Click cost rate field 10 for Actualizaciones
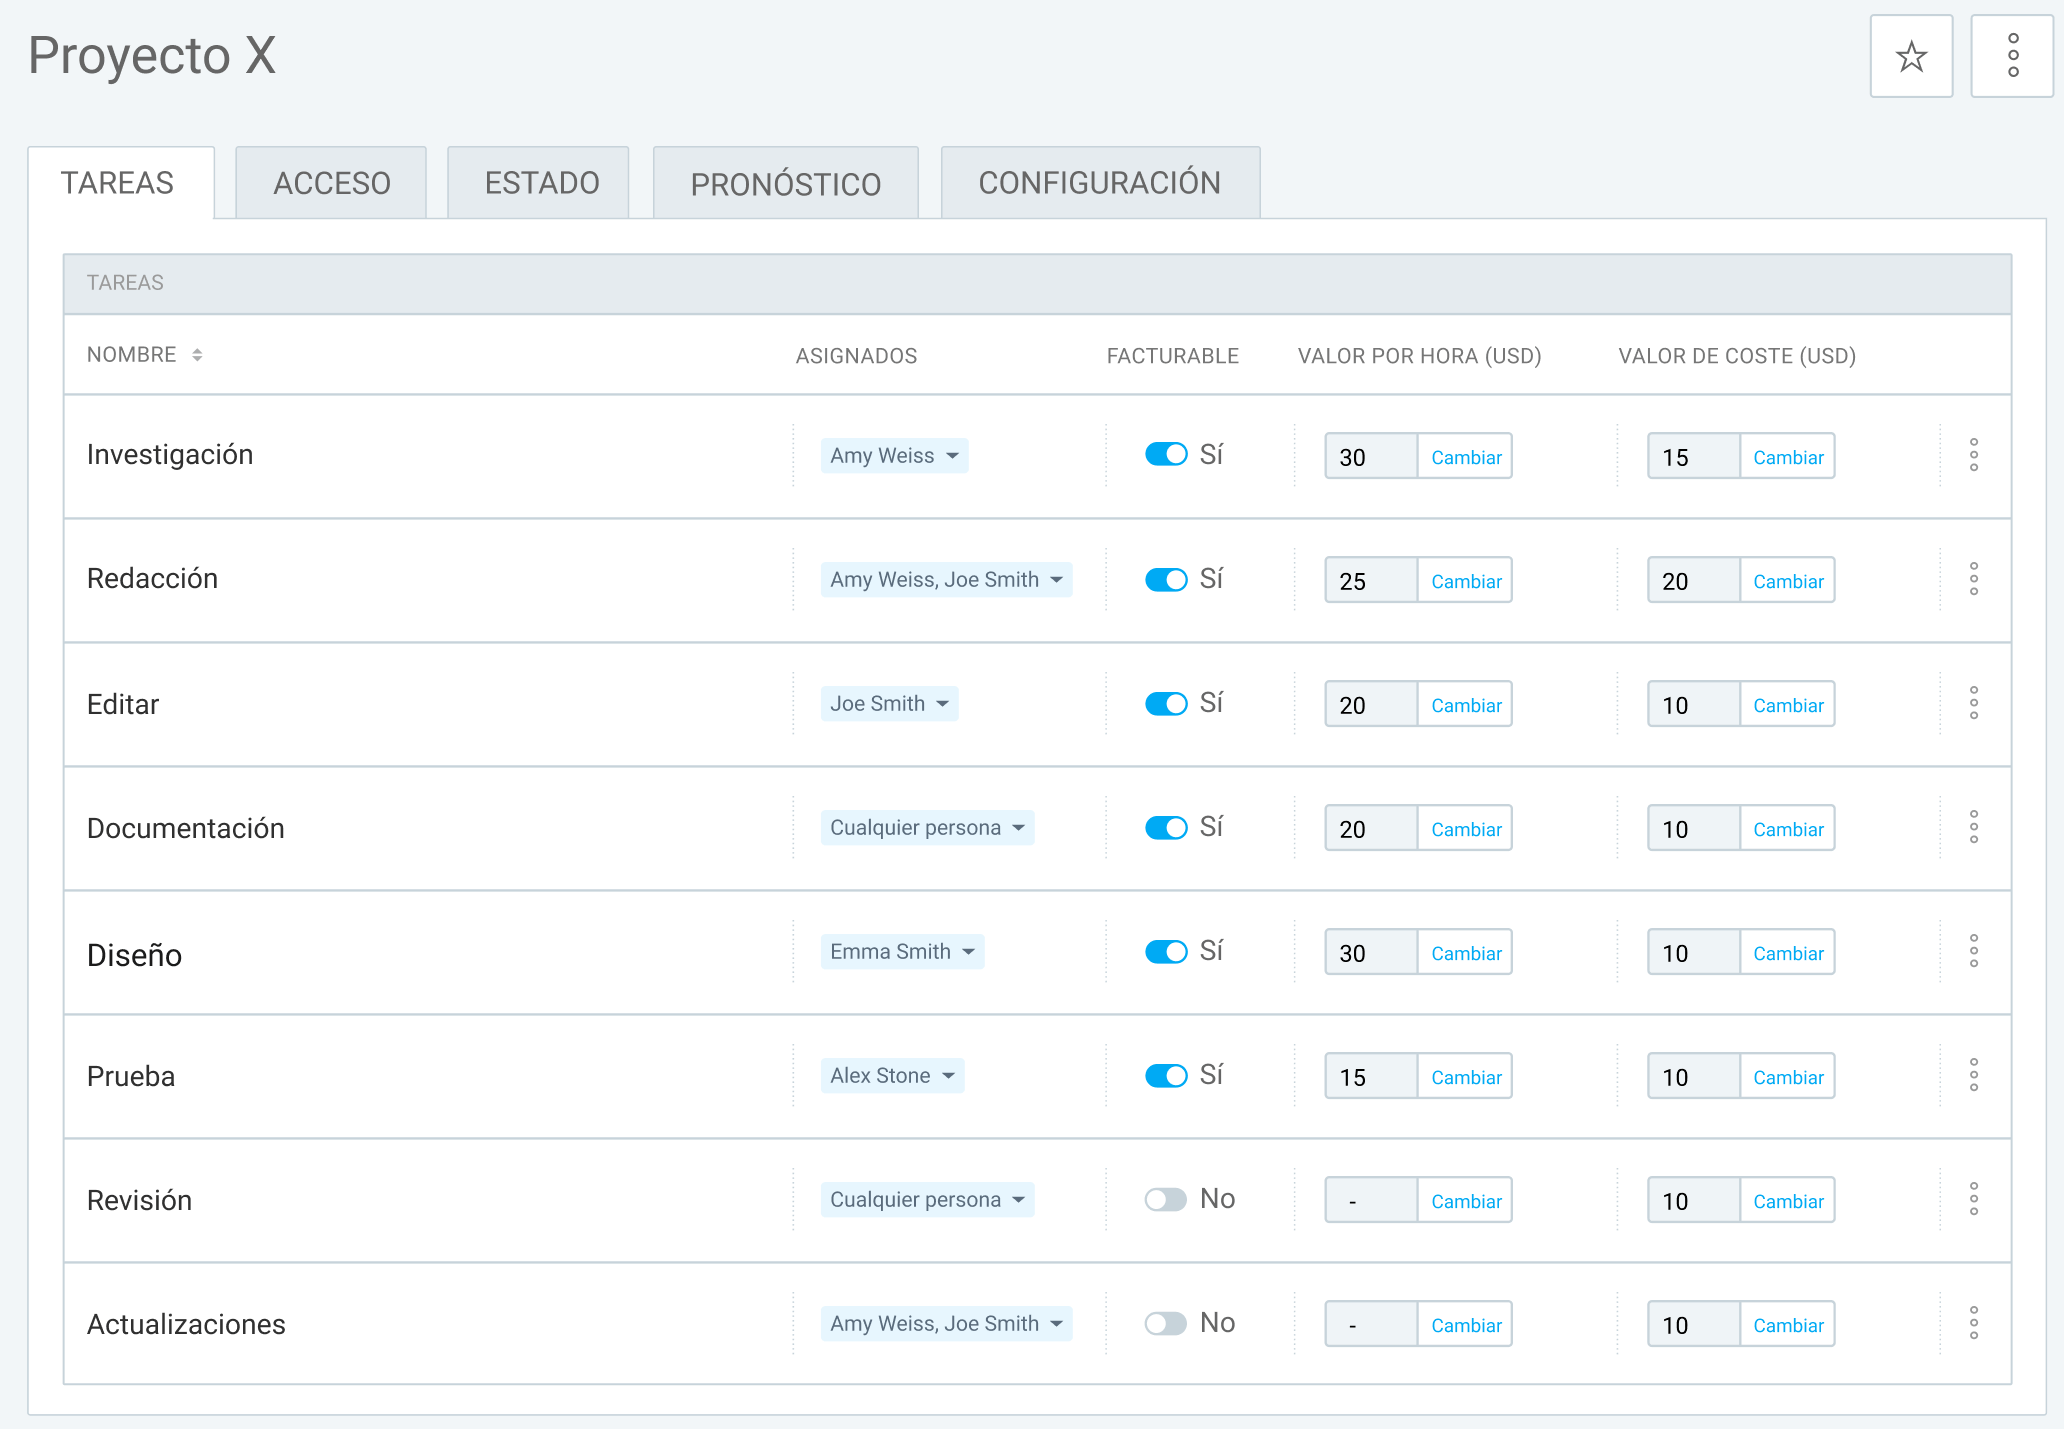Image resolution: width=2064 pixels, height=1429 pixels. (1694, 1325)
